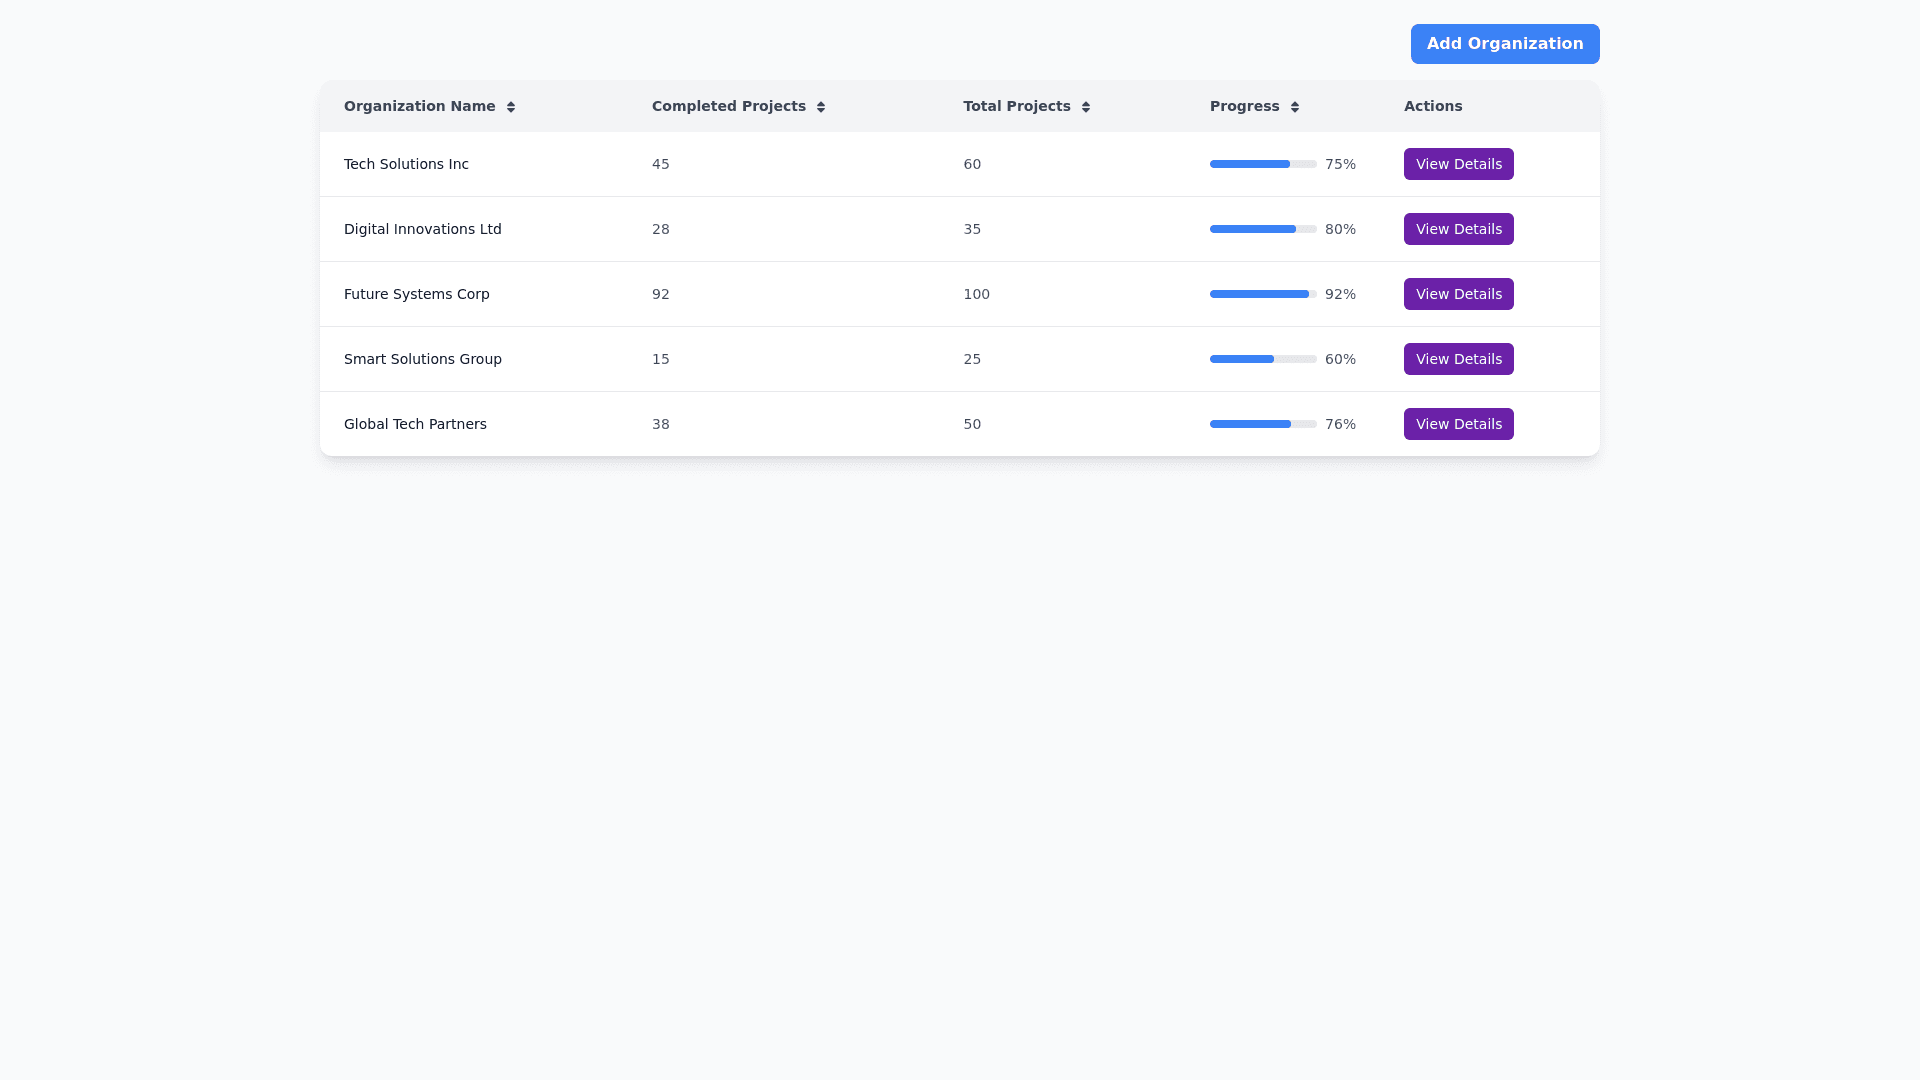
Task: Click sort icon beside Organization Name
Action: (x=510, y=107)
